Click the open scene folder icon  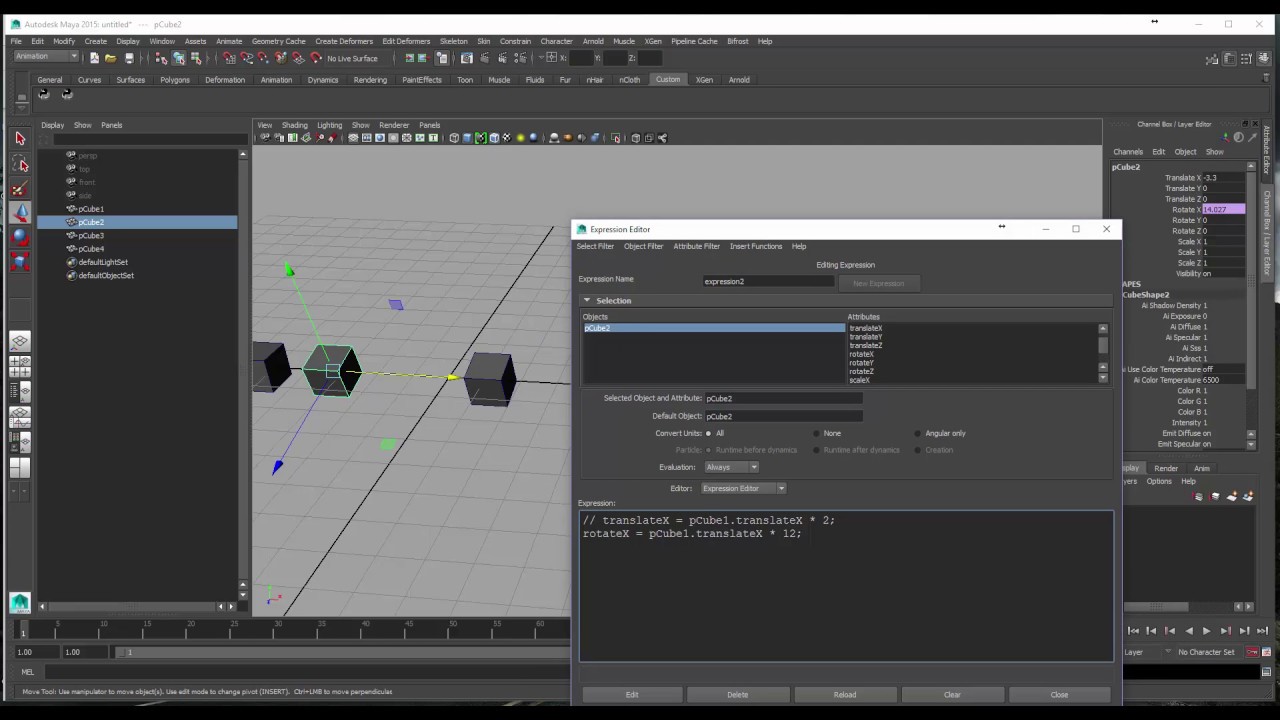pyautogui.click(x=110, y=58)
